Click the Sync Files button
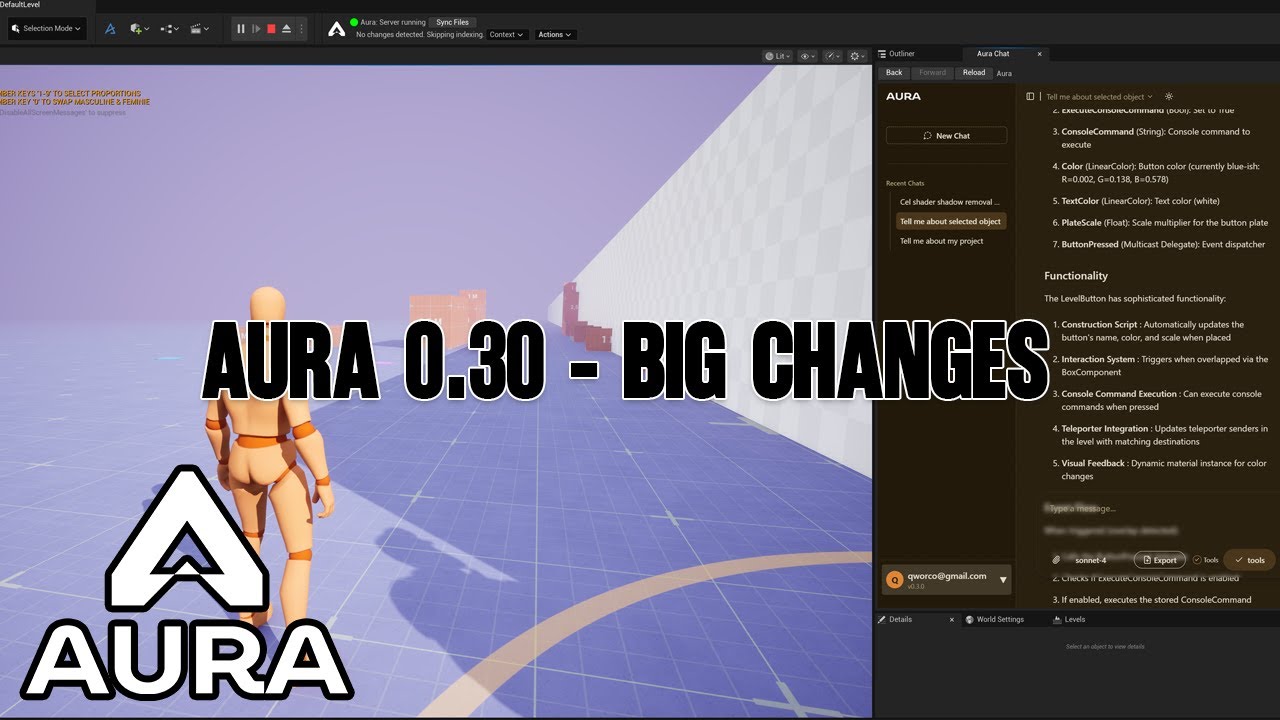The width and height of the screenshot is (1280, 720). 452,22
